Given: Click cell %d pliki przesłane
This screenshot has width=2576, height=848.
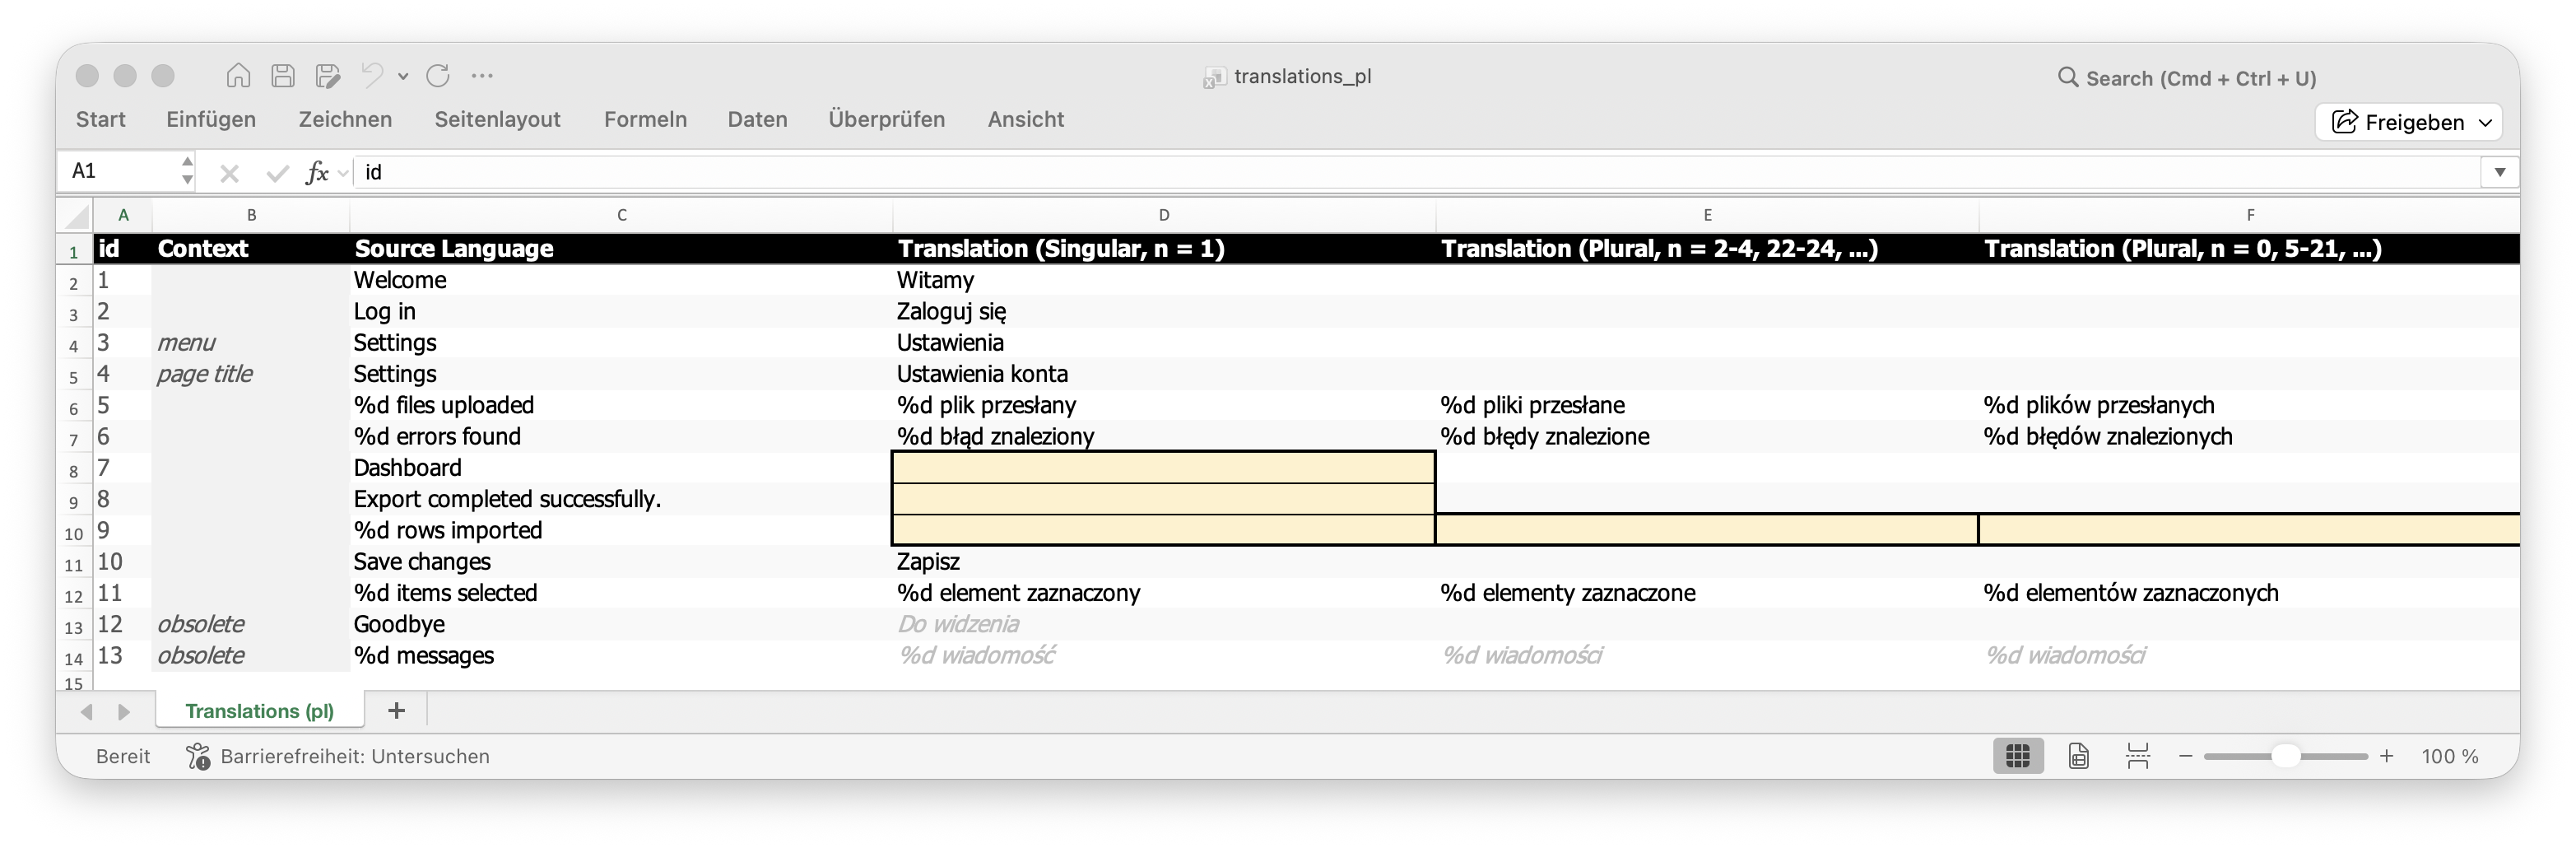Looking at the screenshot, I should point(1707,405).
